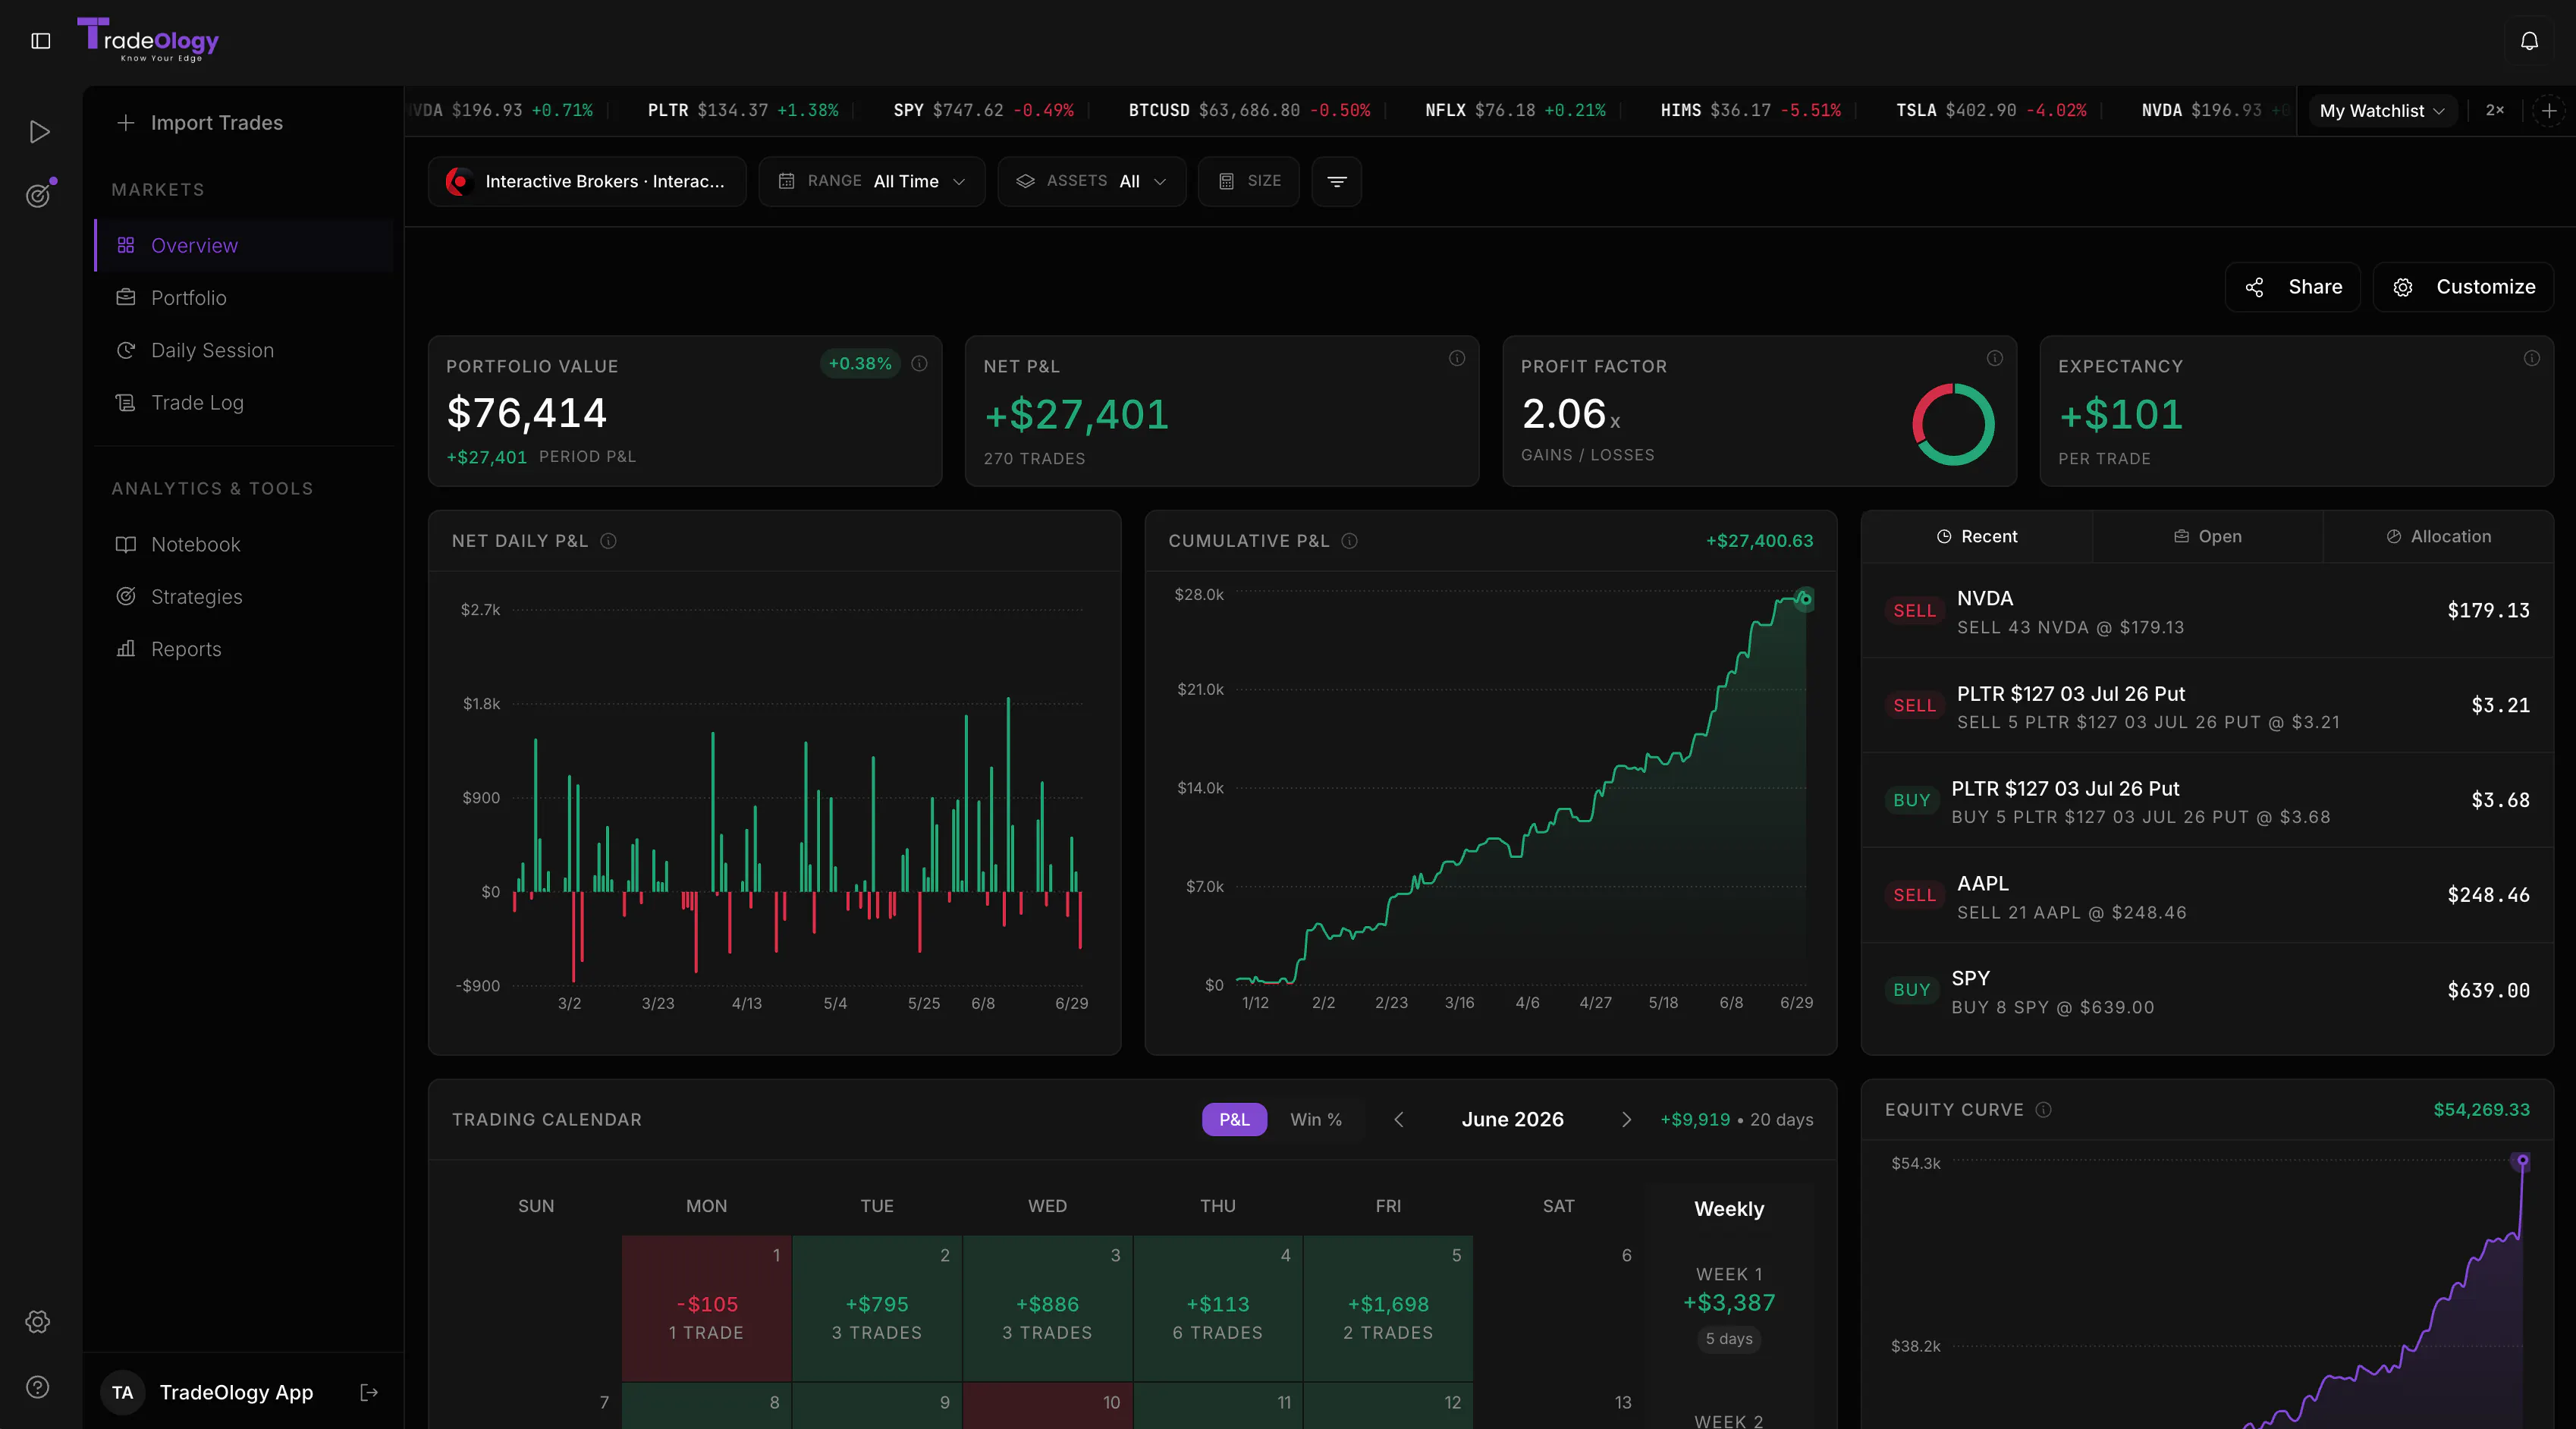The height and width of the screenshot is (1429, 2576).
Task: Select the NVDA sell trade row
Action: point(2208,611)
